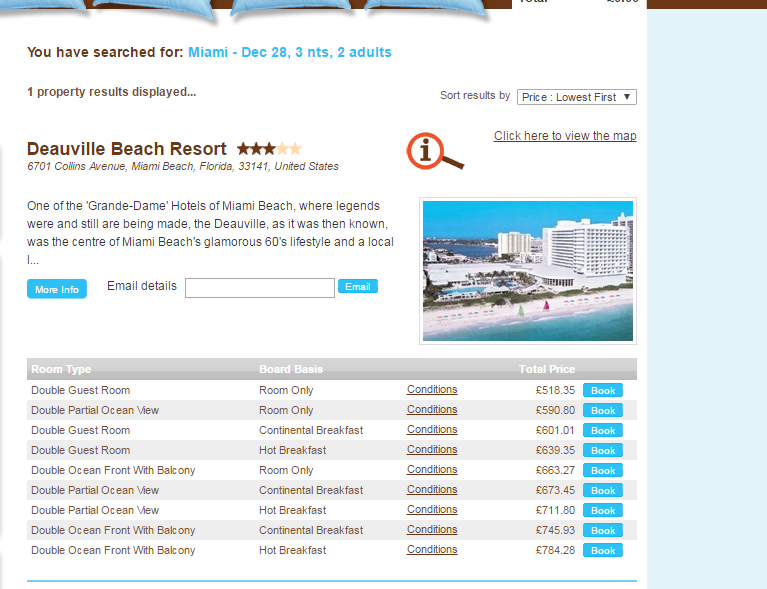767x589 pixels.
Task: Click the 'You have searched for:' label
Action: tap(105, 52)
